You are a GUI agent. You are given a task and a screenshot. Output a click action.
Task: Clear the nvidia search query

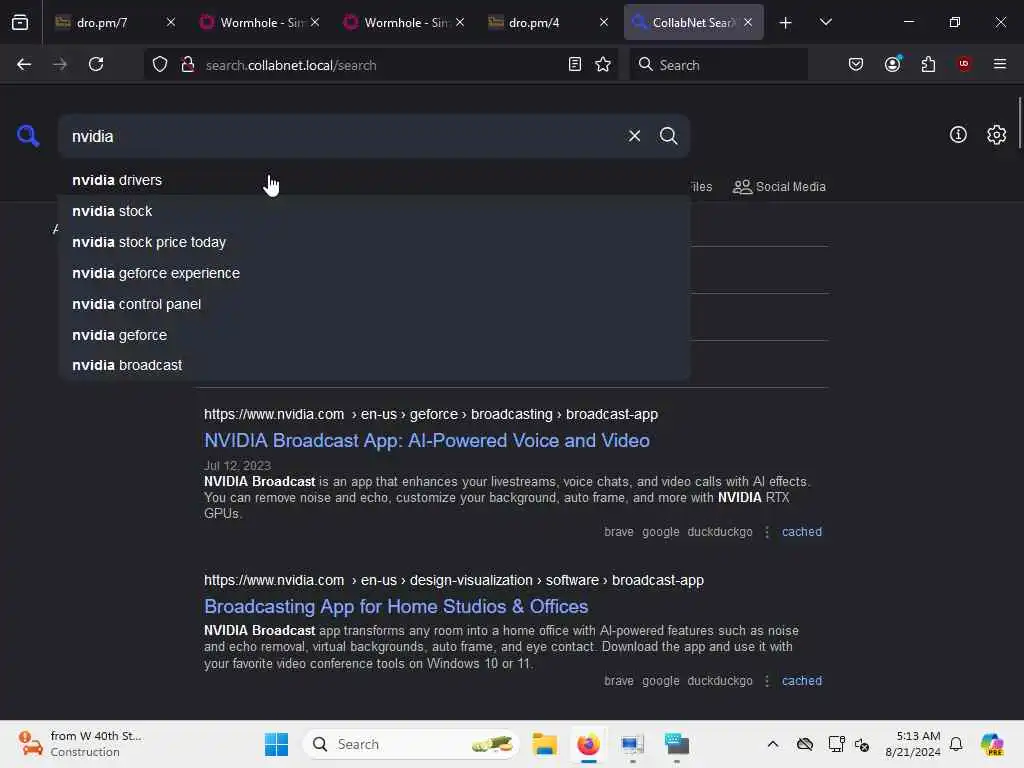click(x=634, y=136)
